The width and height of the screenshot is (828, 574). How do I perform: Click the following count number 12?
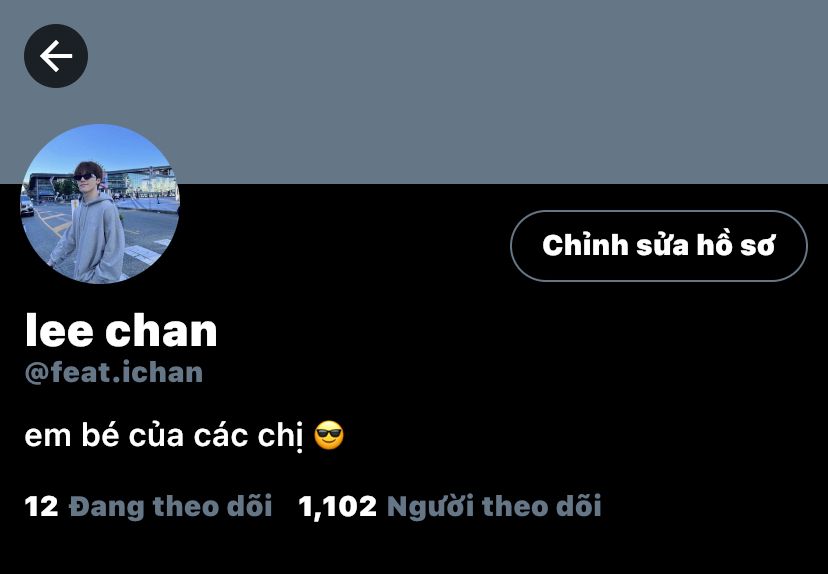[41, 506]
